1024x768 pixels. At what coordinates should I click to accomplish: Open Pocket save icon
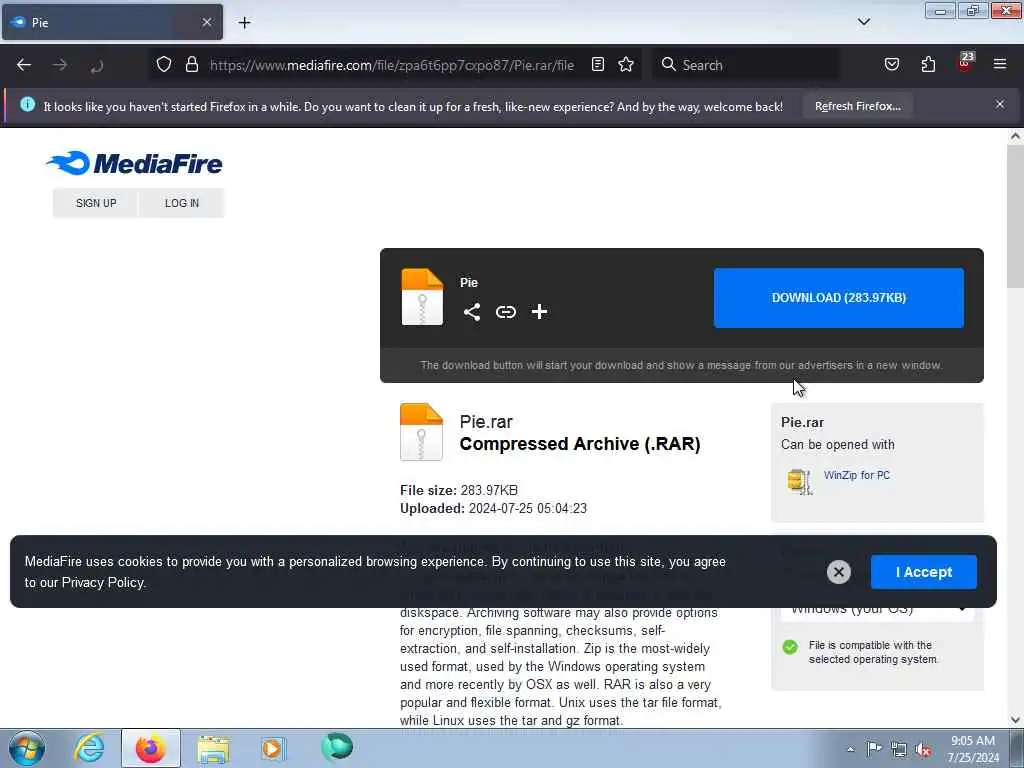coord(891,64)
